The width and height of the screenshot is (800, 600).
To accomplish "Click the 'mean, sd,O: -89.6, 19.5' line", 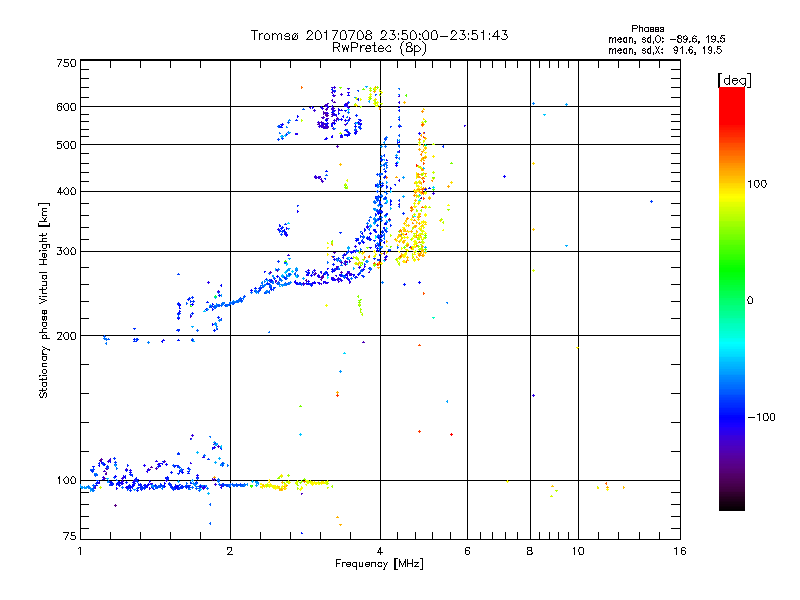I will point(666,39).
